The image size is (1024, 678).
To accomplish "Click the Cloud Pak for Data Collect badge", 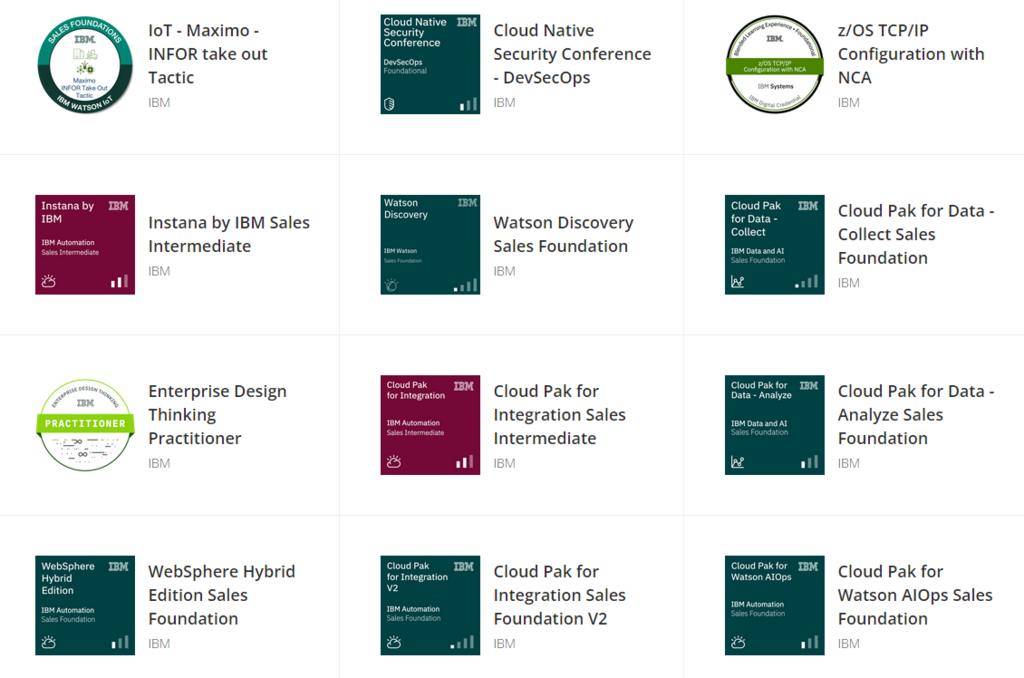I will pyautogui.click(x=774, y=244).
